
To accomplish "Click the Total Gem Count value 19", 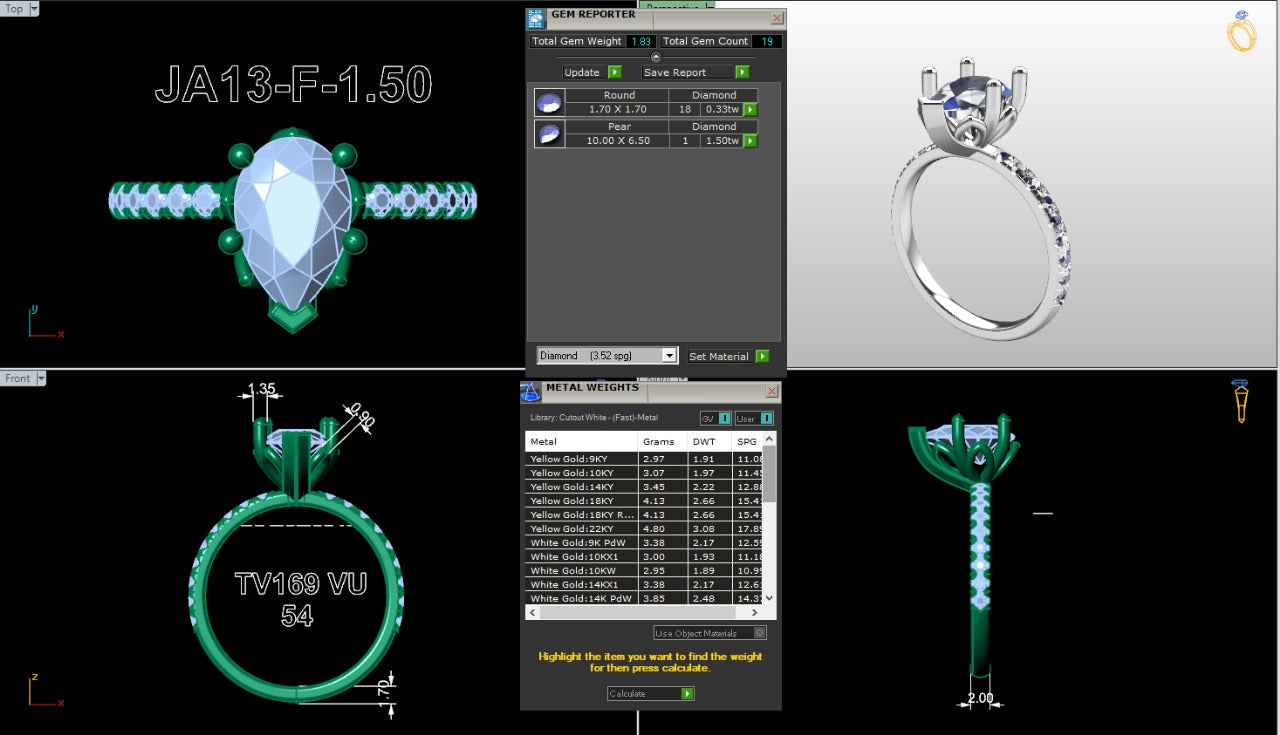I will pyautogui.click(x=767, y=41).
